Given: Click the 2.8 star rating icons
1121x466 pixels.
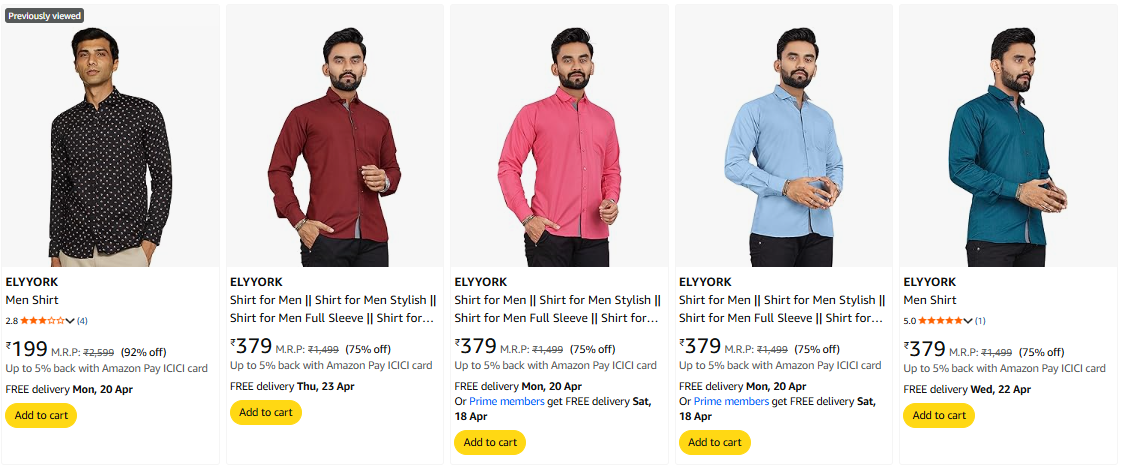Looking at the screenshot, I should click(42, 321).
